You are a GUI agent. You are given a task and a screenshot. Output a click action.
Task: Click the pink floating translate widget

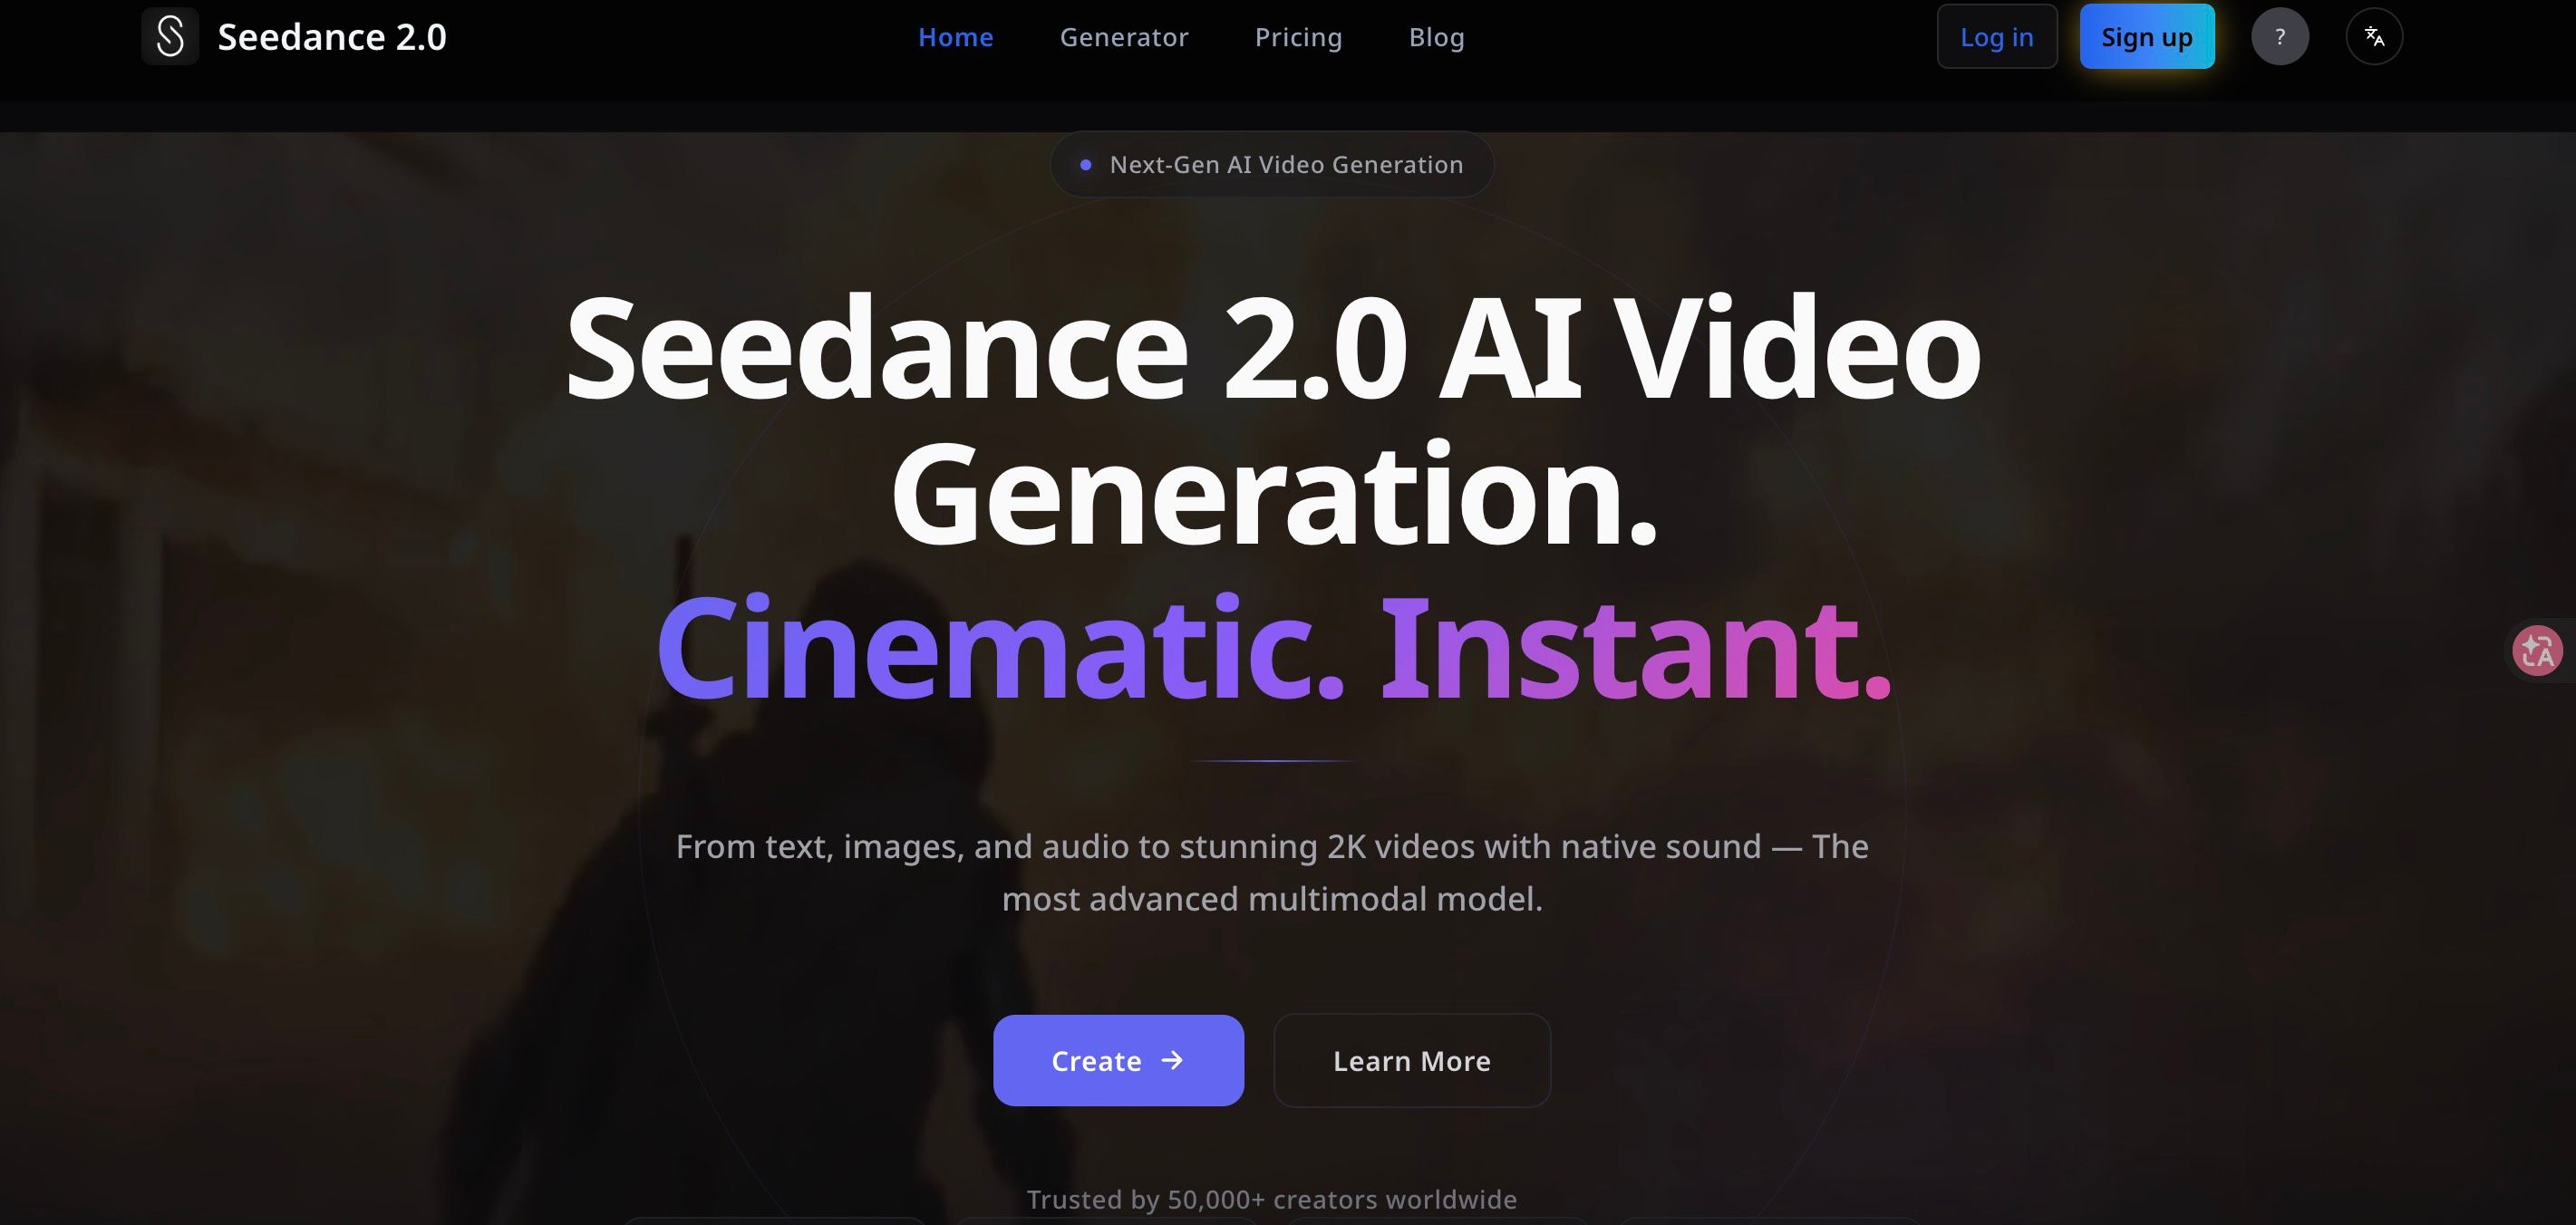point(2538,651)
